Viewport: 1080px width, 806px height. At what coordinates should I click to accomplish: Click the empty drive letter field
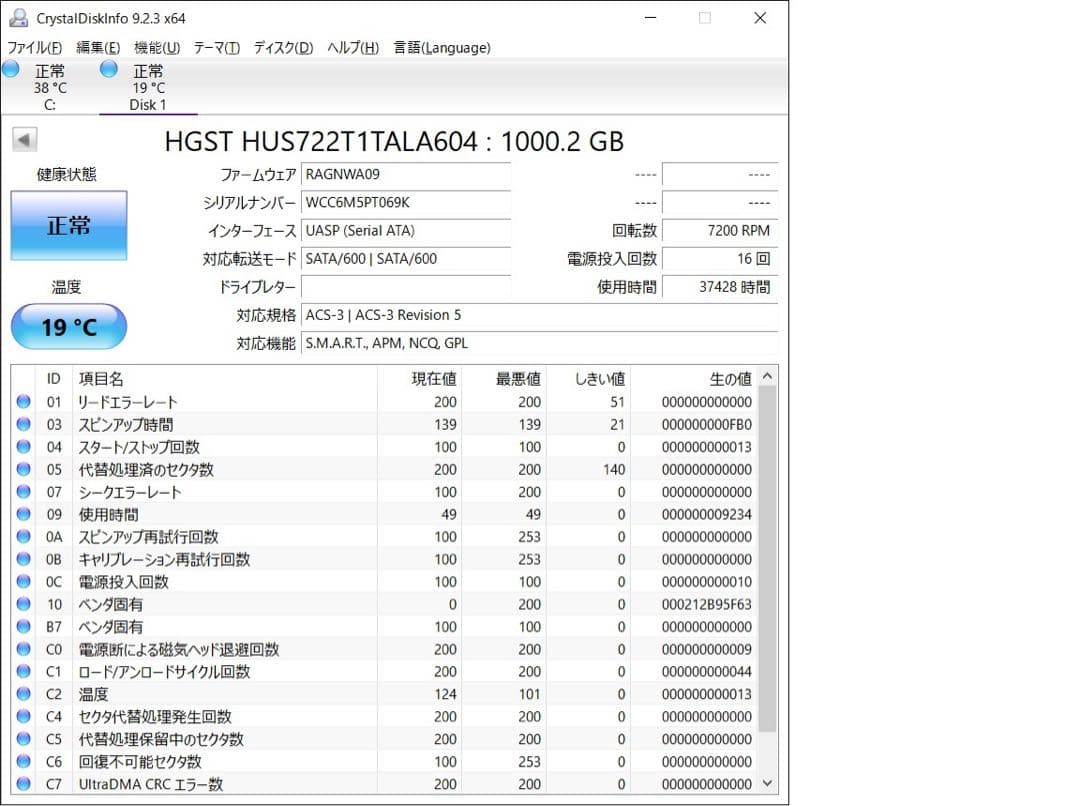coord(406,287)
